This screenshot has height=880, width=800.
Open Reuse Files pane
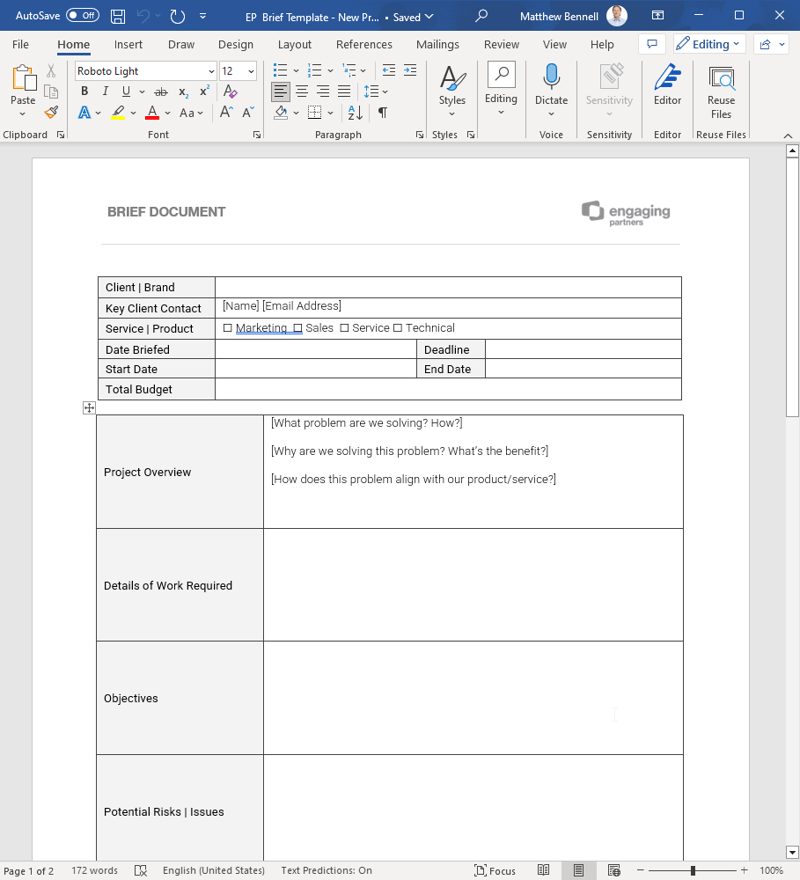[x=721, y=91]
